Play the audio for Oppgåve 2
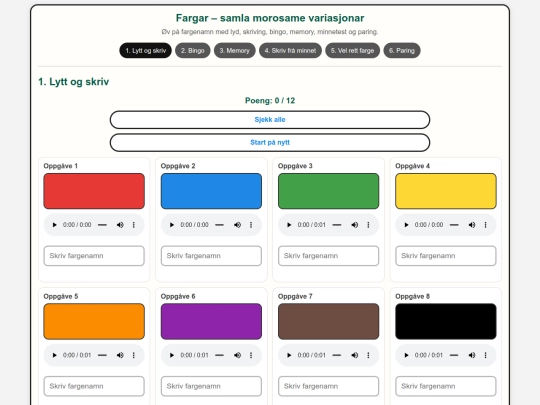The width and height of the screenshot is (540, 405). [172, 225]
